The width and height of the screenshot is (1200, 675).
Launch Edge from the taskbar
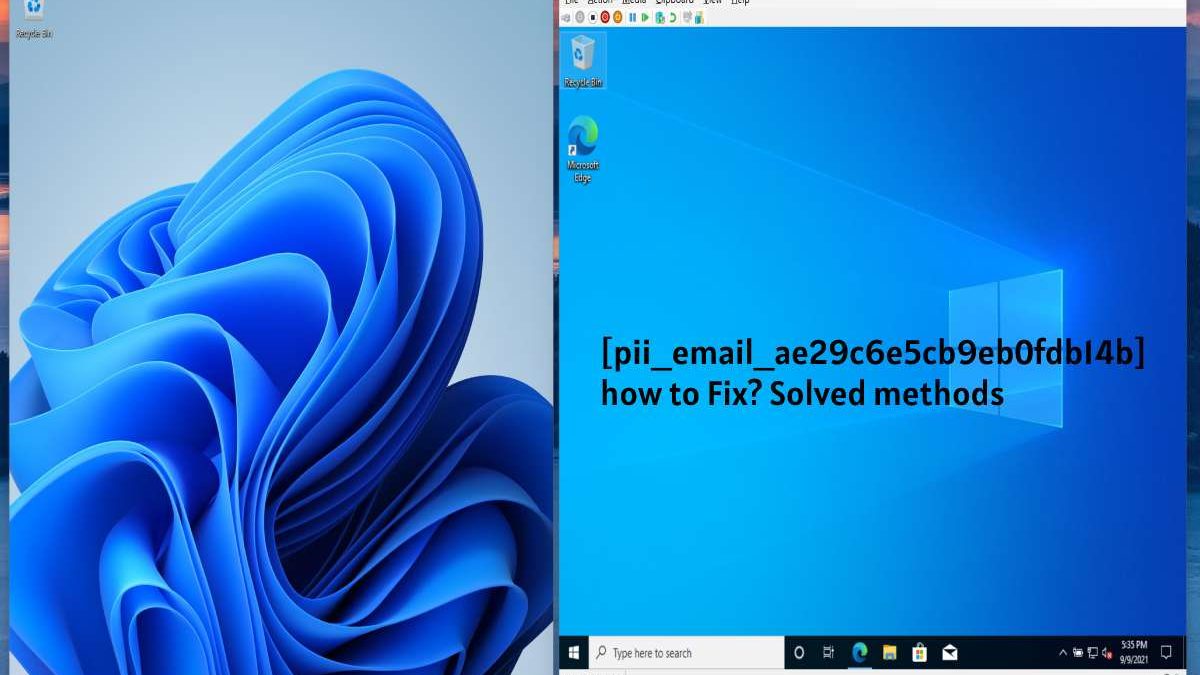(x=859, y=653)
